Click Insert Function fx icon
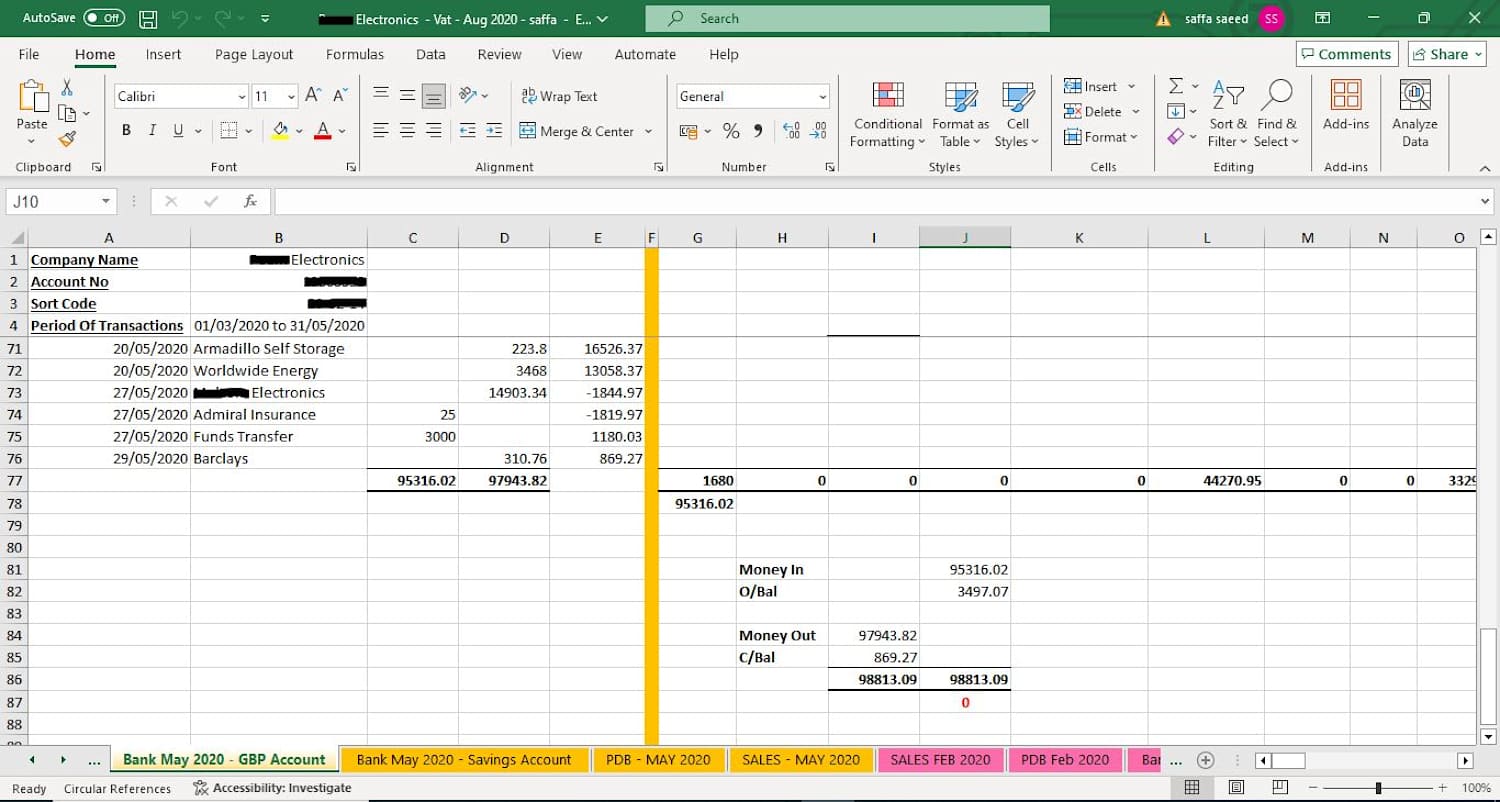Viewport: 1500px width, 802px height. [250, 201]
